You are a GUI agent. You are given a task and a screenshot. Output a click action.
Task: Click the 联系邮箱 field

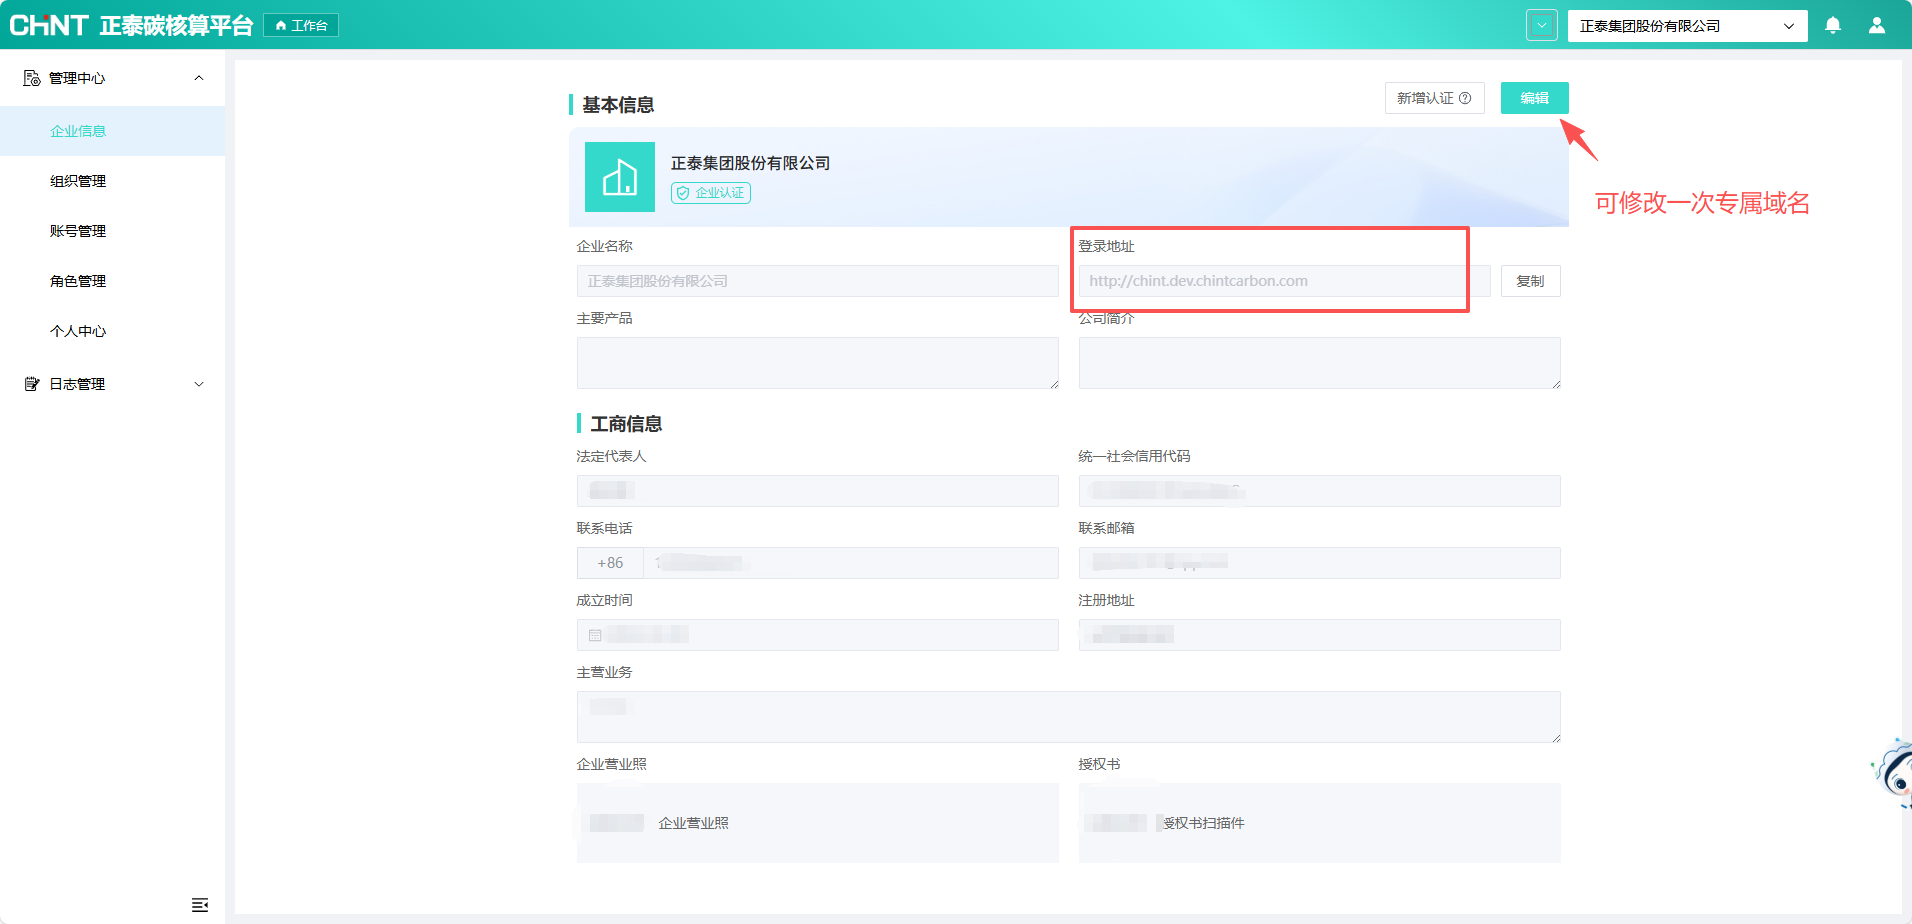[x=1319, y=563]
